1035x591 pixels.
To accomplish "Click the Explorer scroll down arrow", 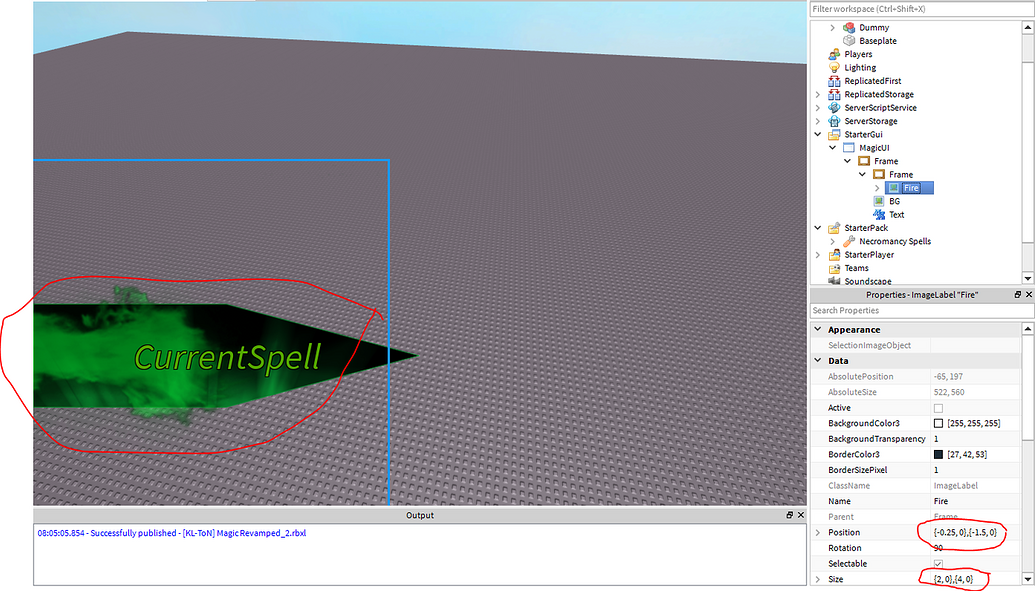I will tap(1028, 278).
